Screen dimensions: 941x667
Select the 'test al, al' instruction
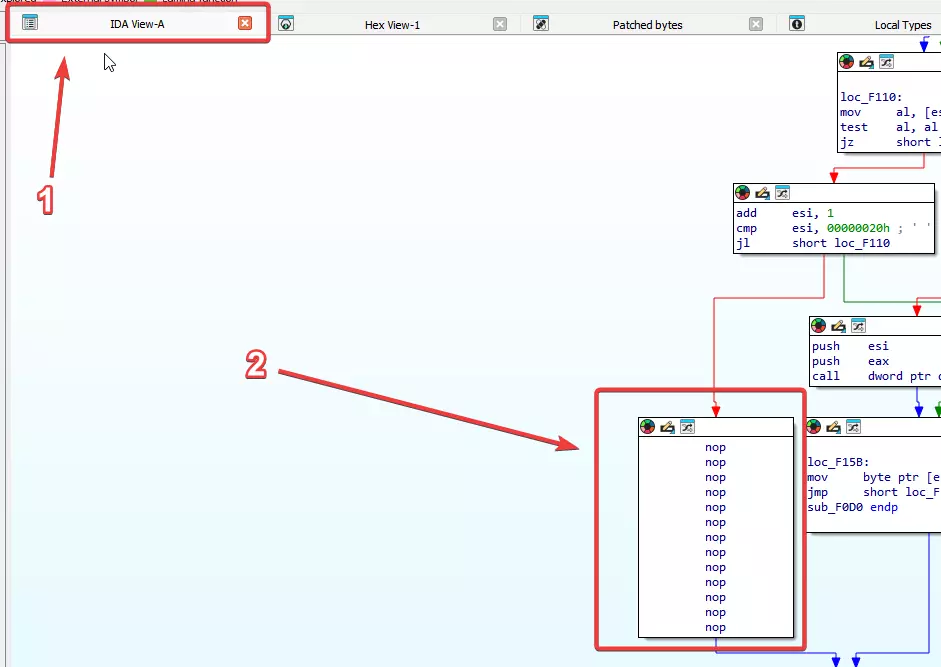coord(890,127)
